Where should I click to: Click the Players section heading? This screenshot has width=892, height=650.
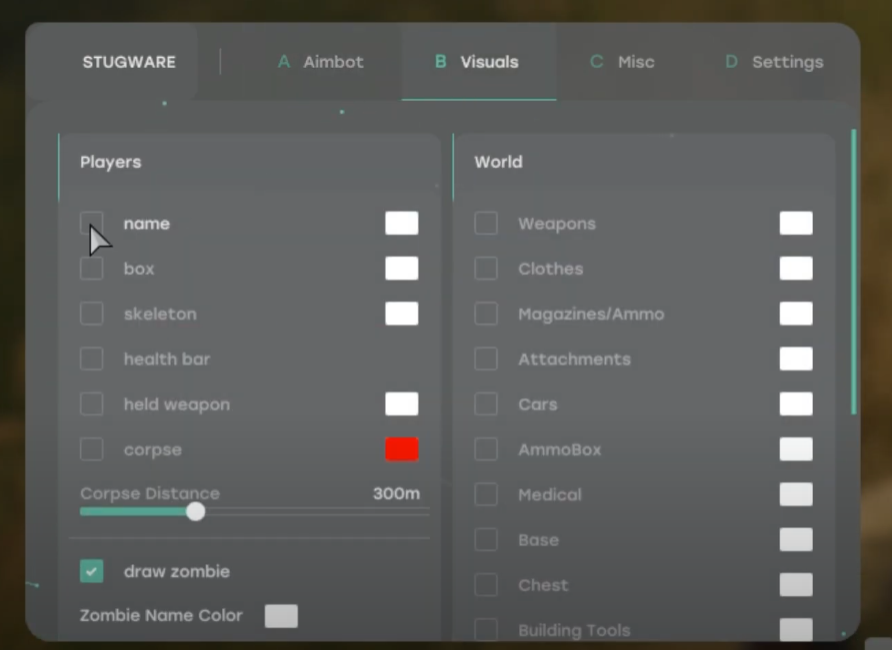[x=110, y=162]
